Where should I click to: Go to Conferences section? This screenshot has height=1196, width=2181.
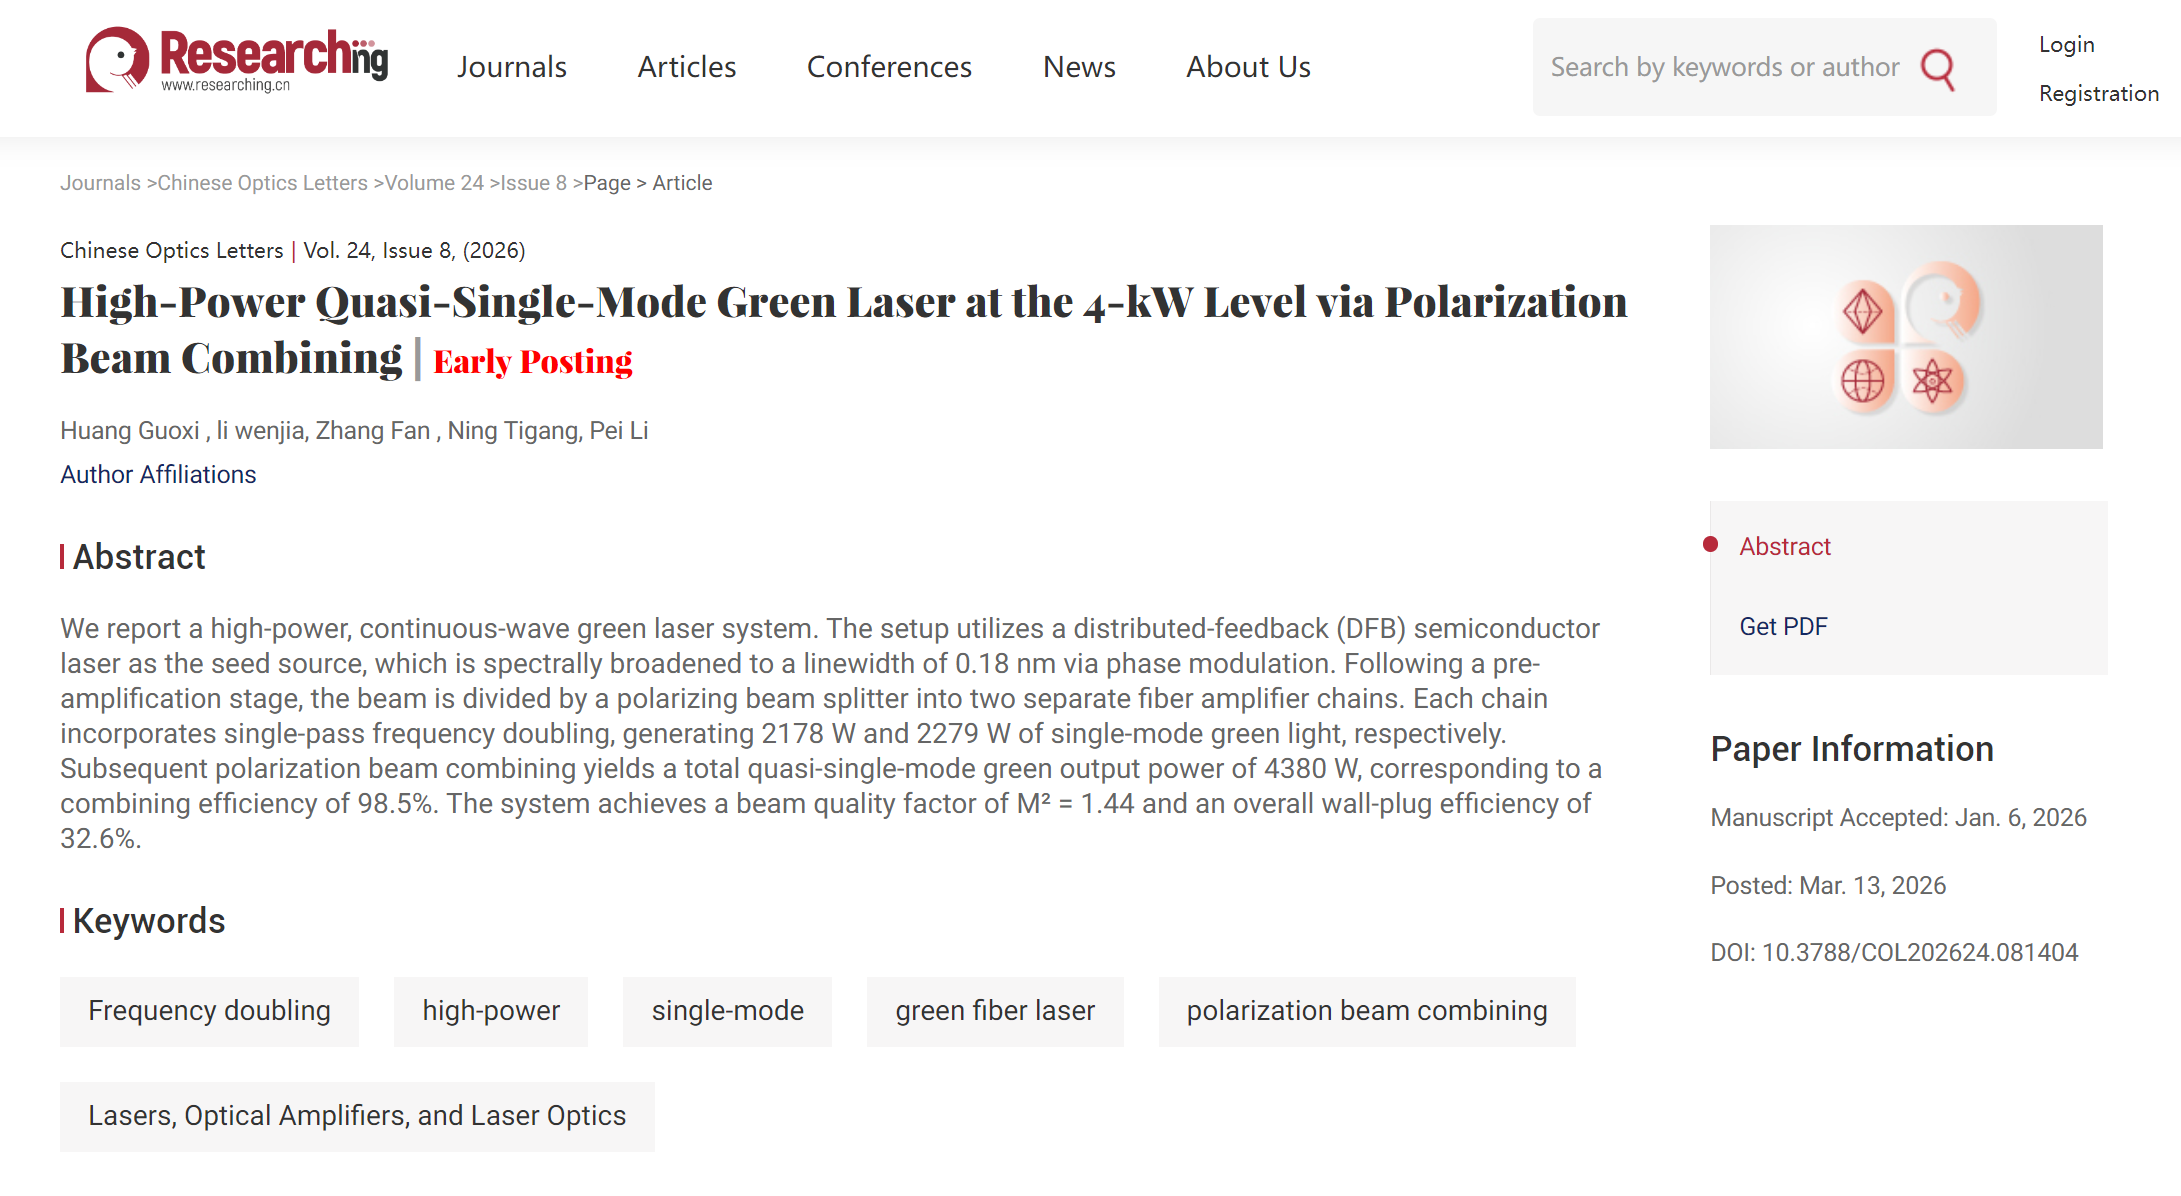pos(889,67)
